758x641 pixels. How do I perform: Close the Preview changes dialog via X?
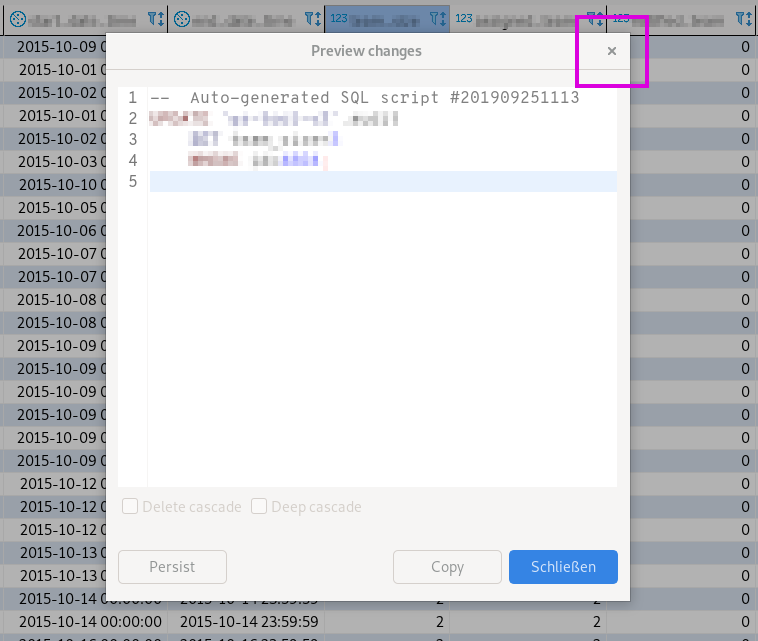[612, 51]
